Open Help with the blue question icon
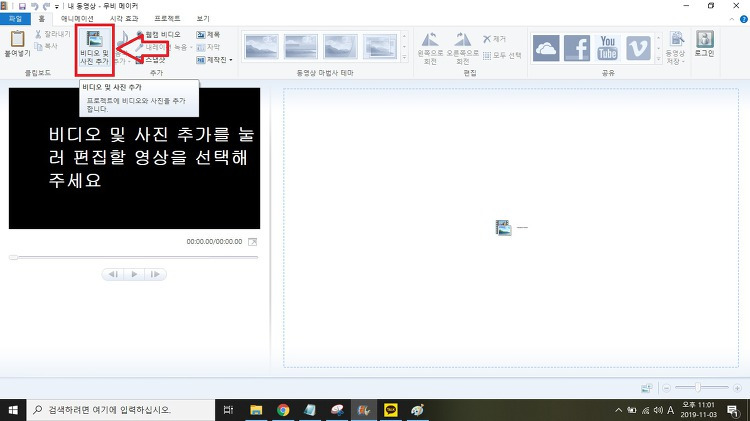This screenshot has height=421, width=750. [744, 19]
